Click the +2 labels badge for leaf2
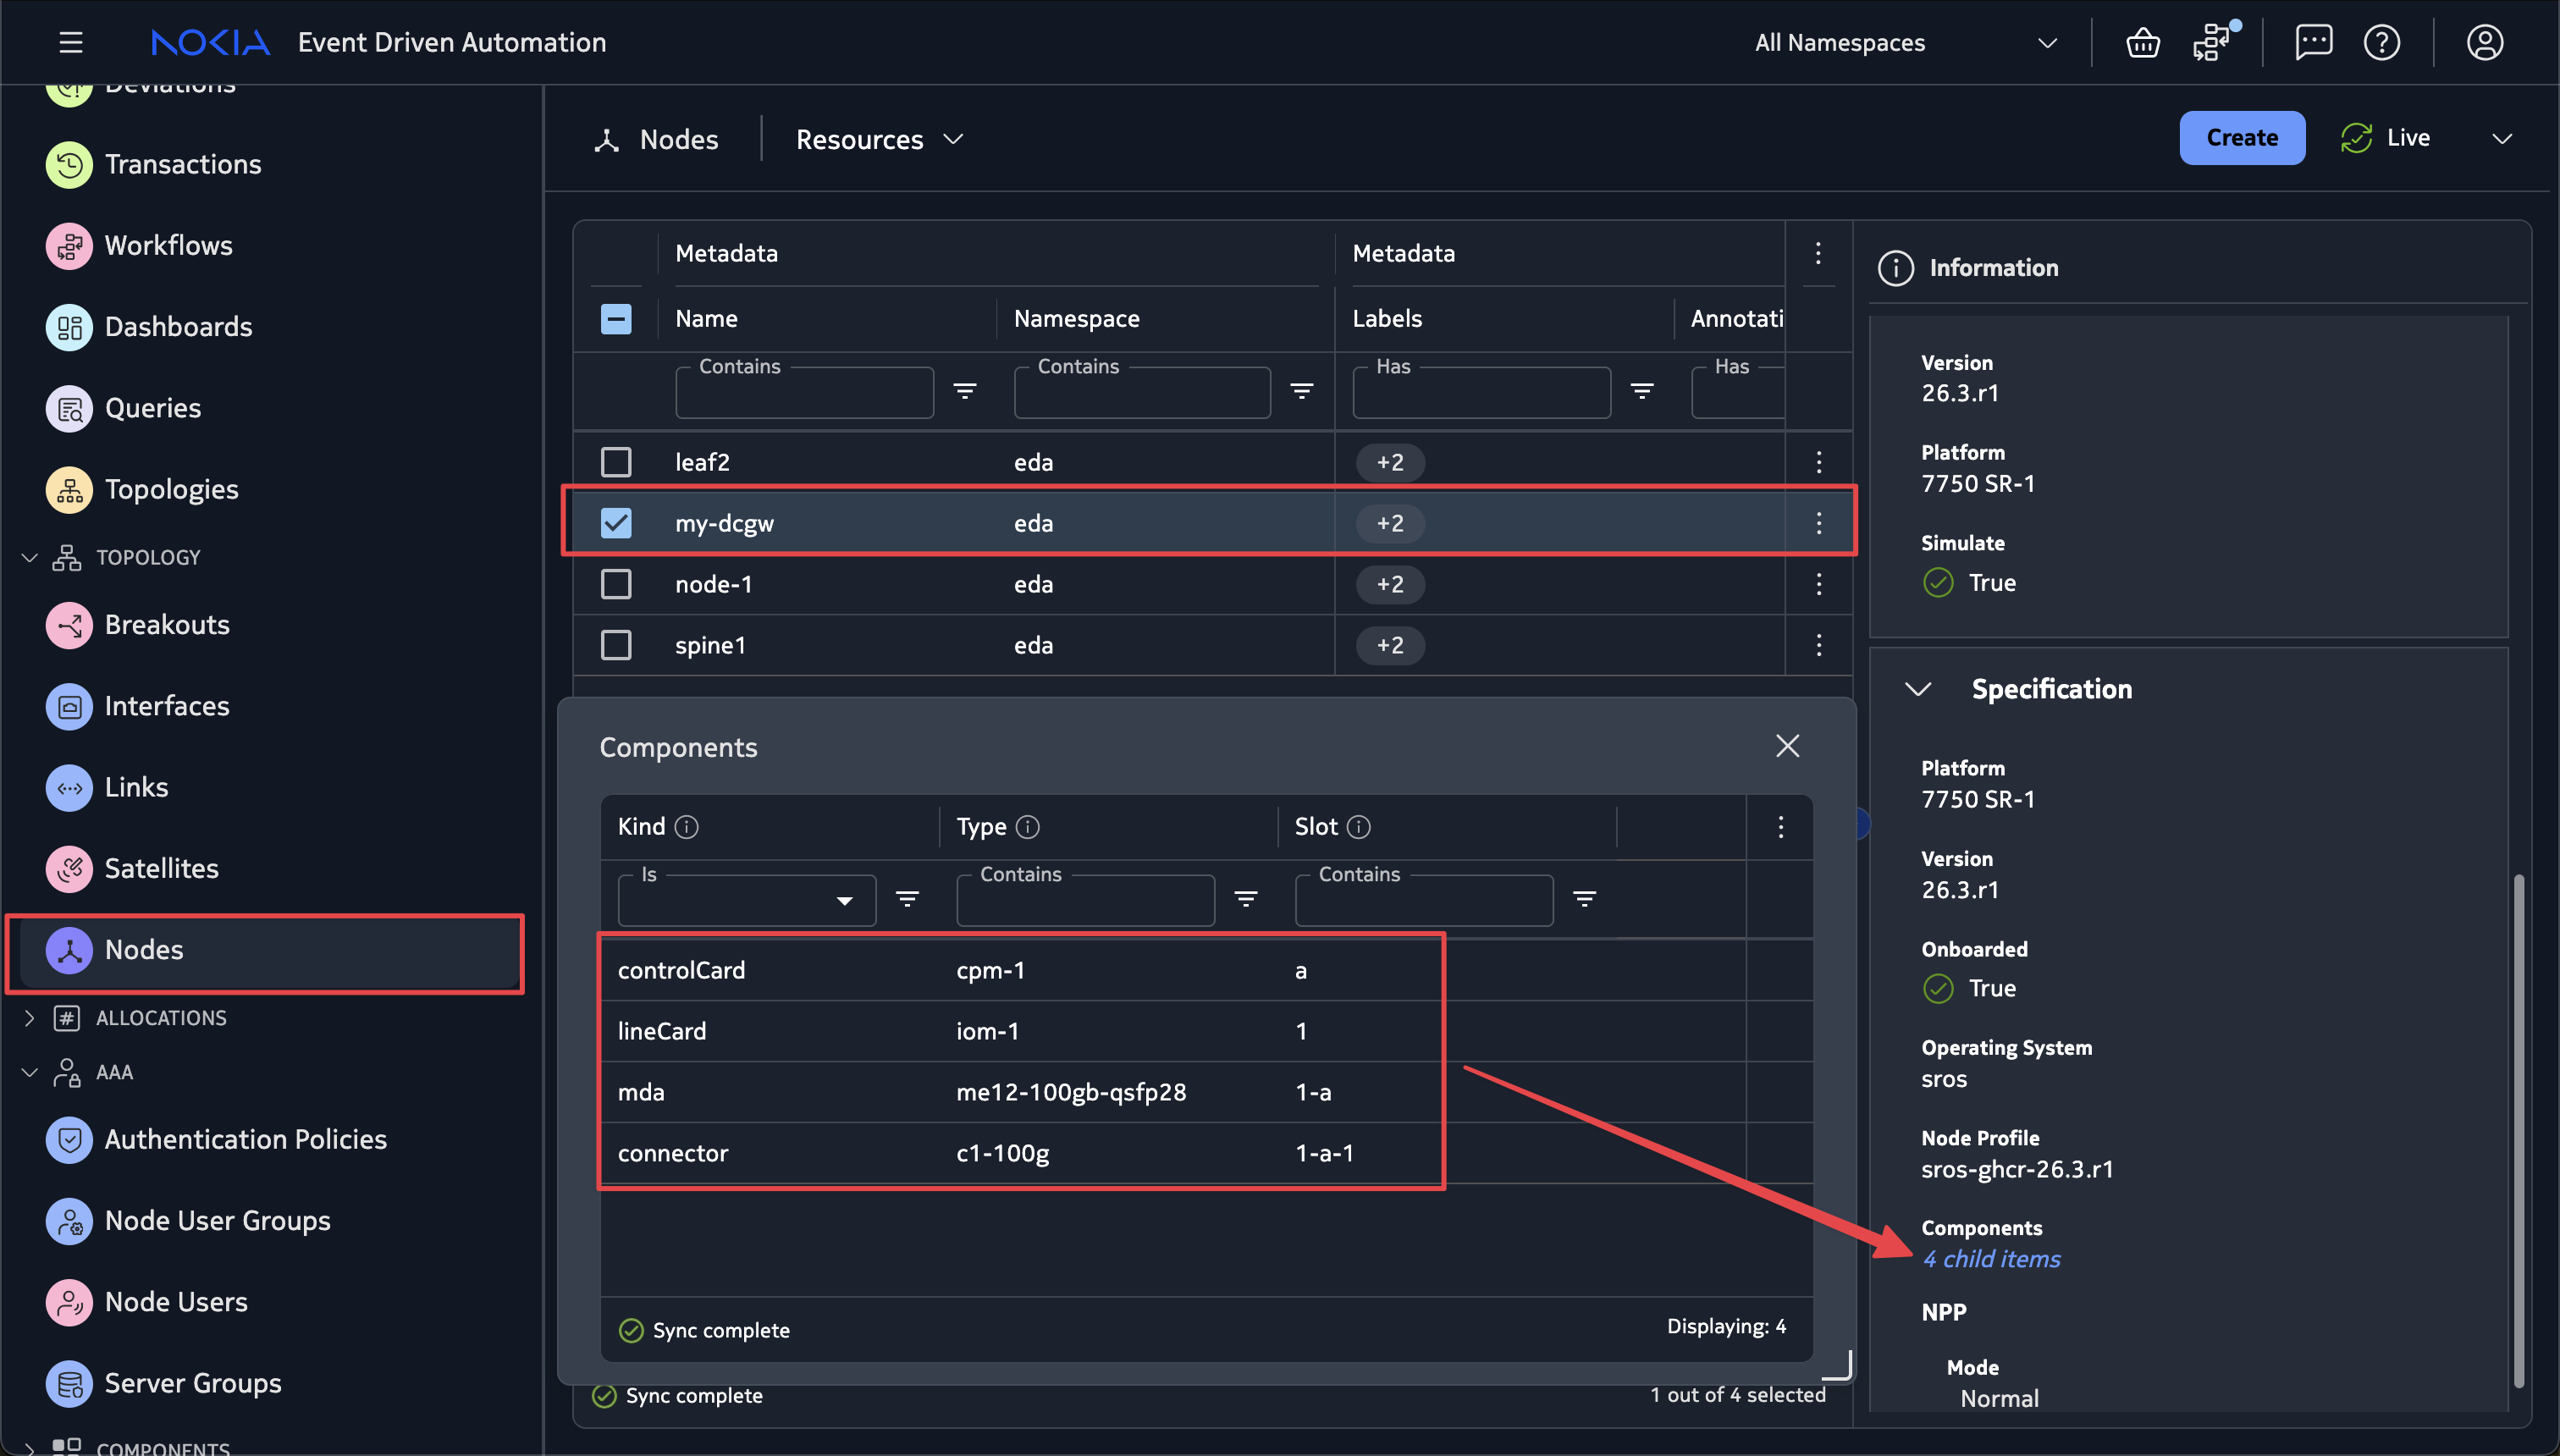The image size is (2560, 1456). pos(1390,462)
